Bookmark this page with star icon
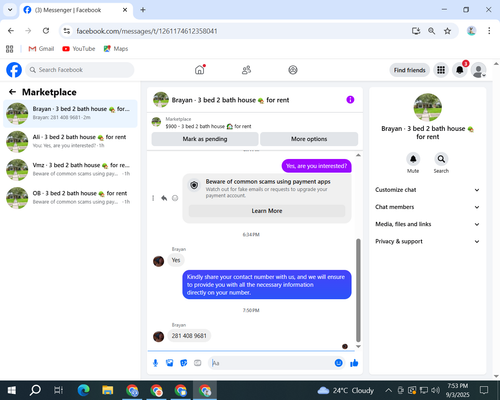Screen dimensions: 500x400 coord(447,31)
